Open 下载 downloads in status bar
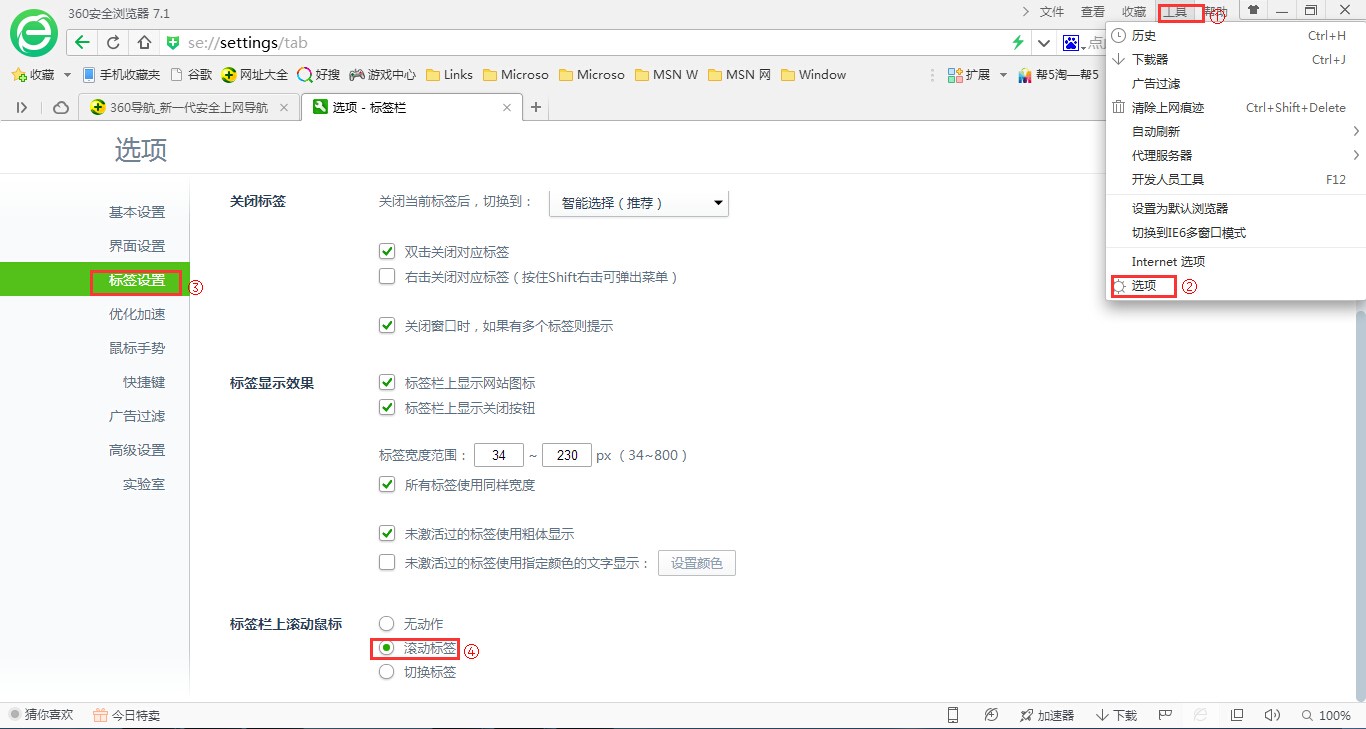Image resolution: width=1366 pixels, height=729 pixels. click(x=1116, y=715)
